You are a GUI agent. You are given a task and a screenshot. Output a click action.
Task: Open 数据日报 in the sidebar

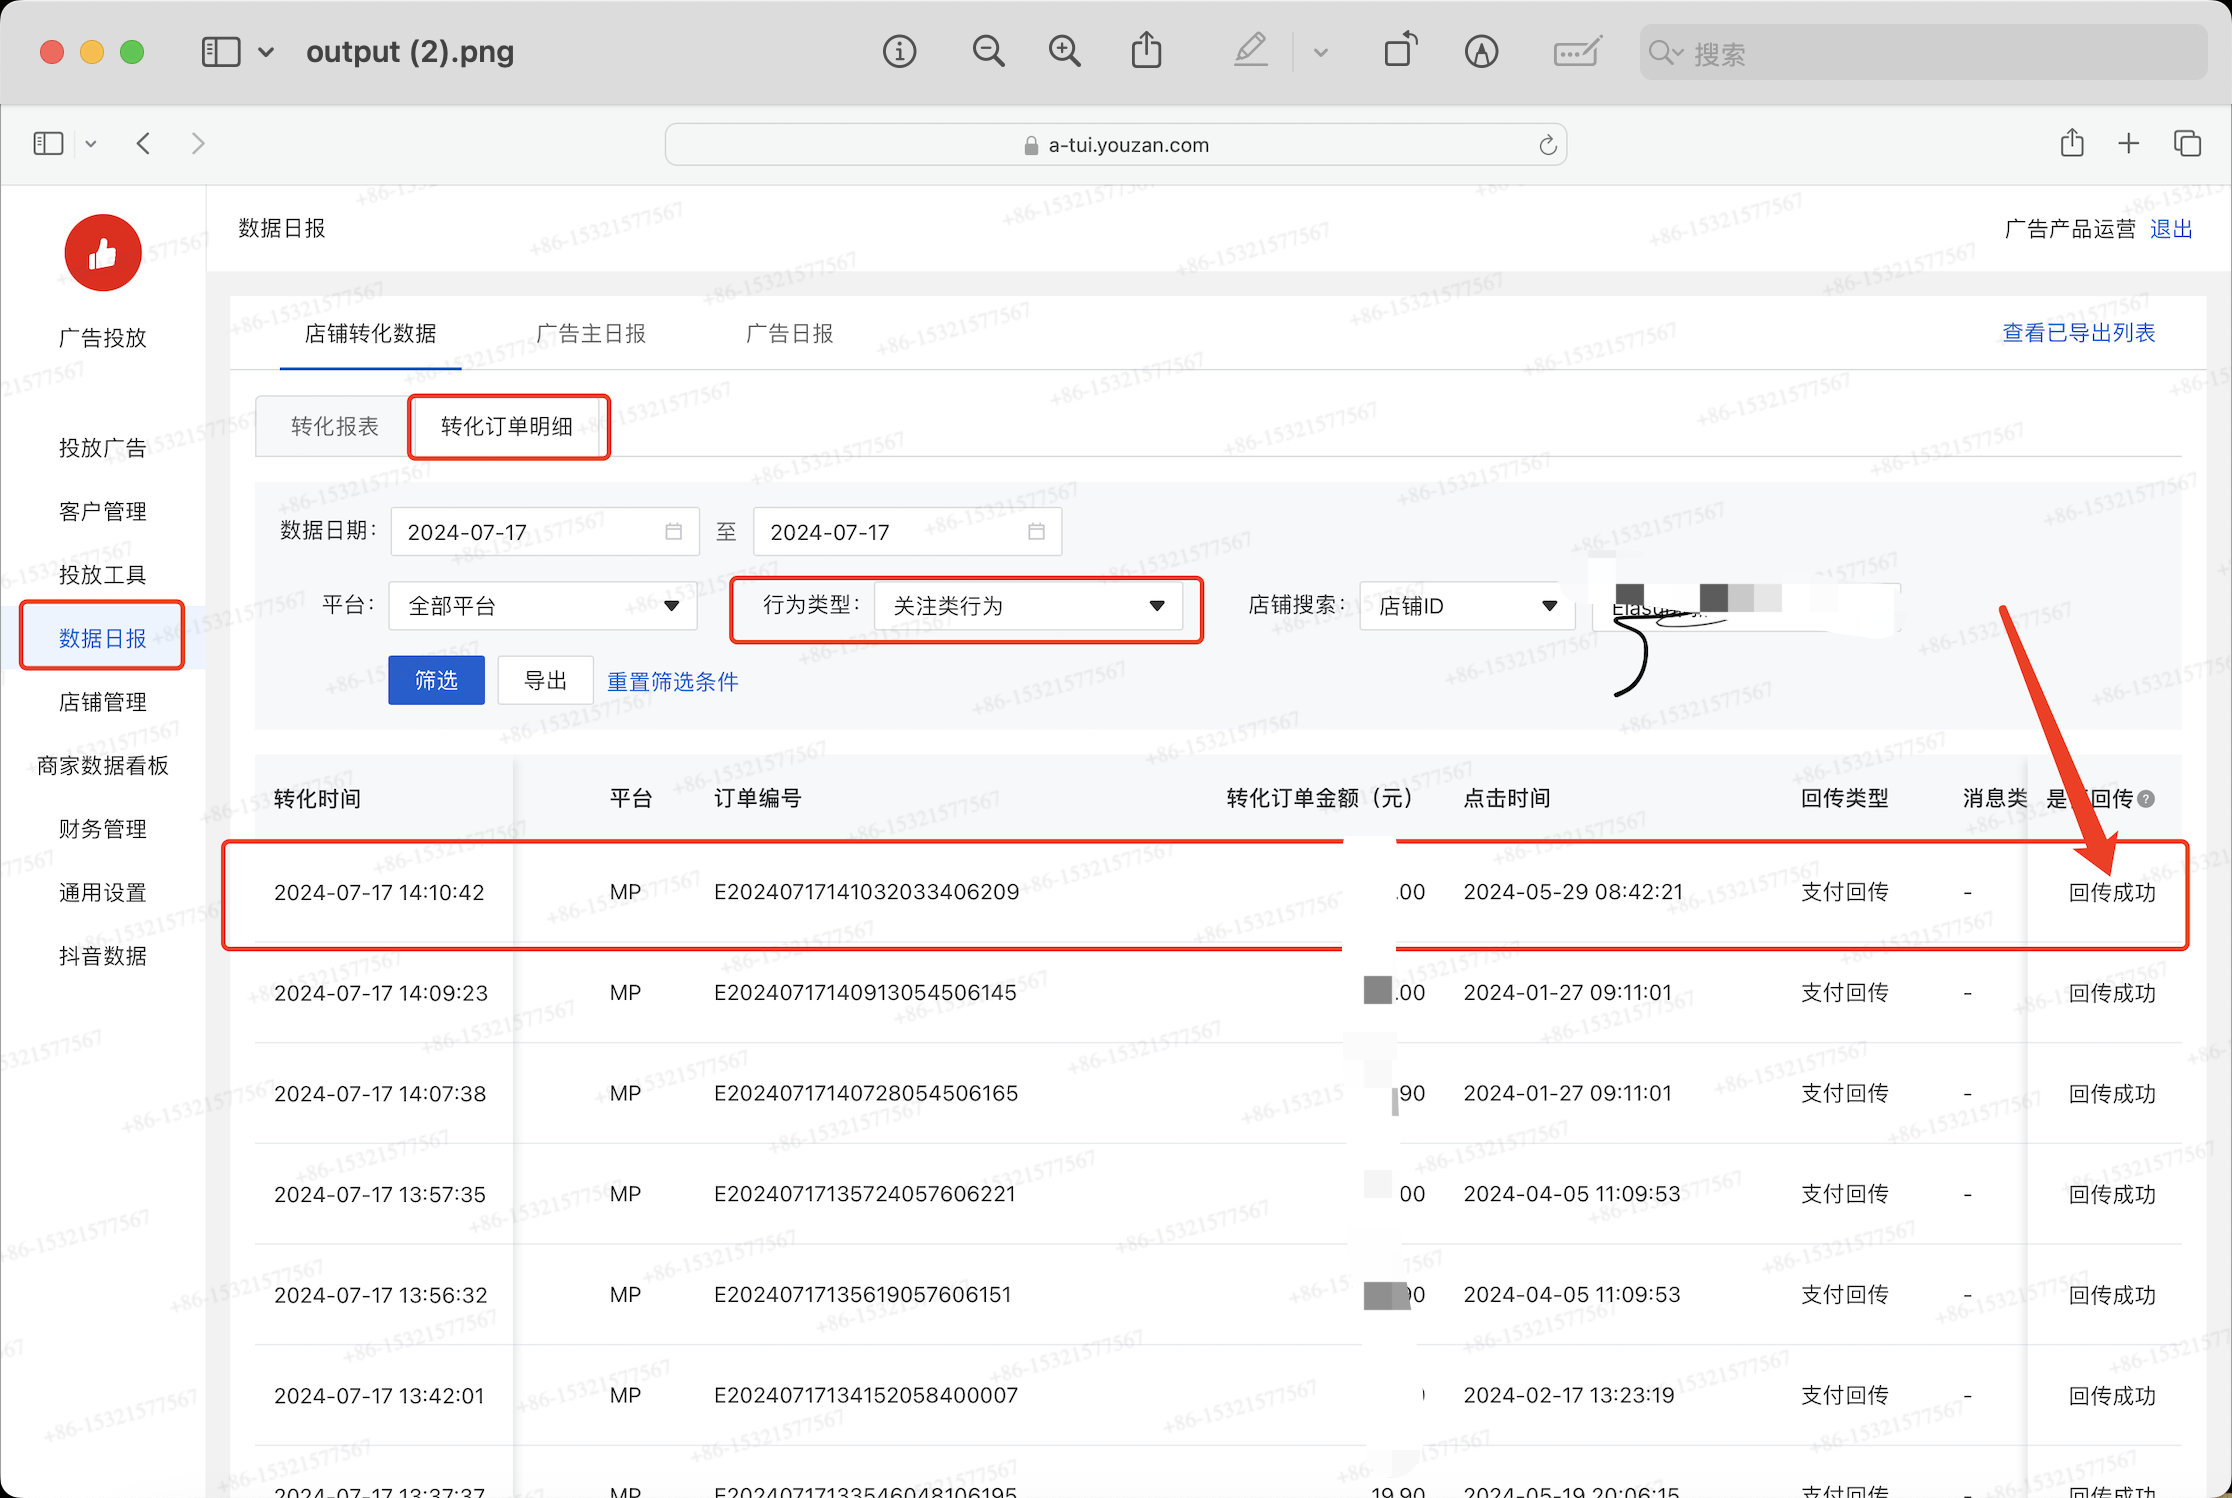tap(103, 638)
